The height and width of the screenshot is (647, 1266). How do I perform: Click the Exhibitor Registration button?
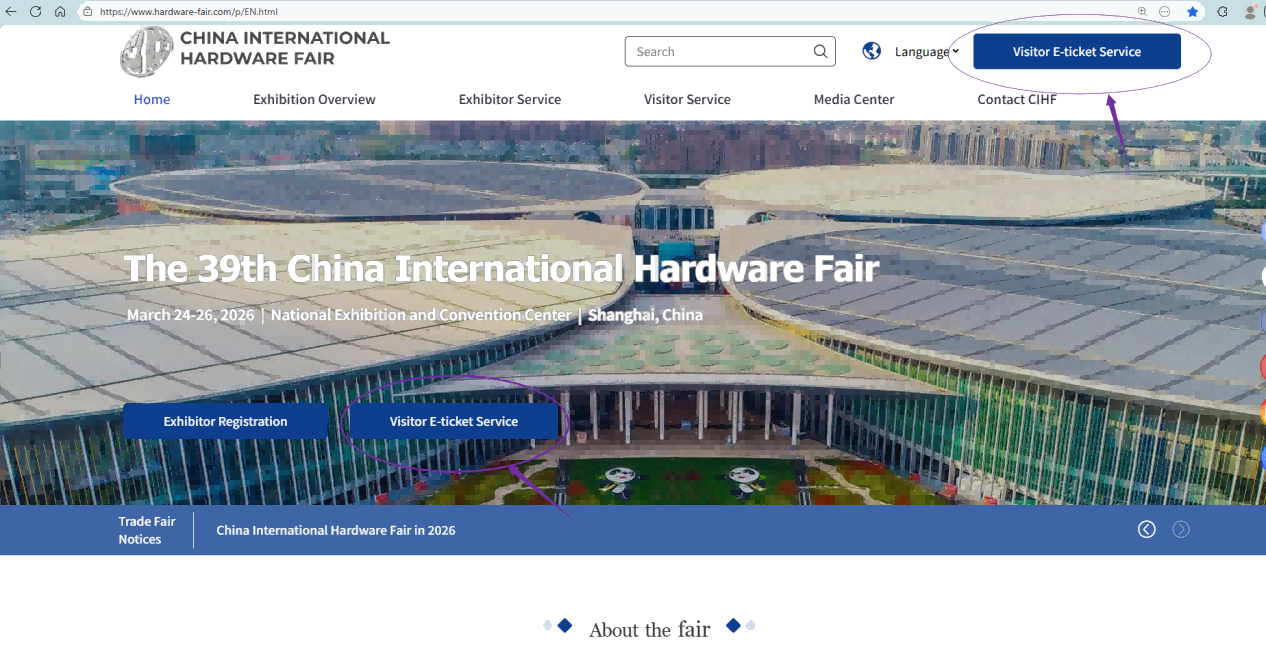pos(225,421)
